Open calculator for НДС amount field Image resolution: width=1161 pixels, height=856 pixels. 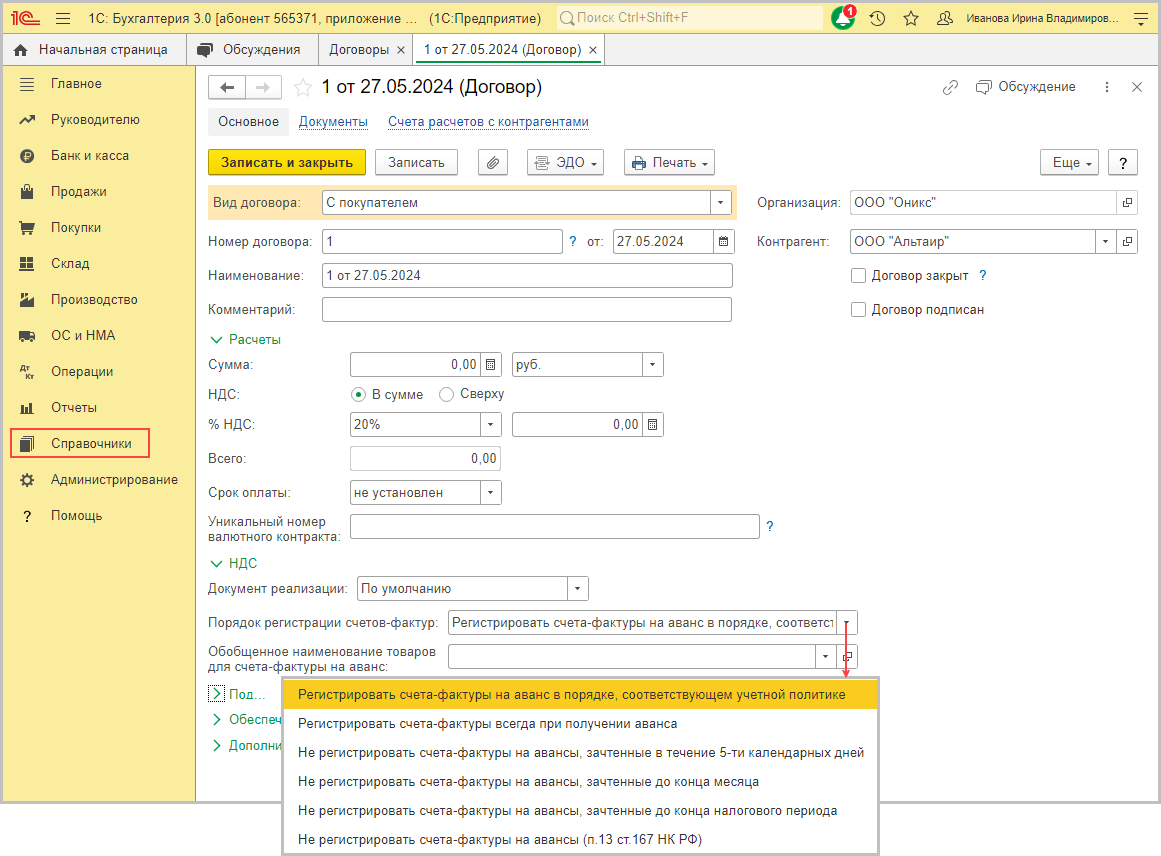click(652, 424)
